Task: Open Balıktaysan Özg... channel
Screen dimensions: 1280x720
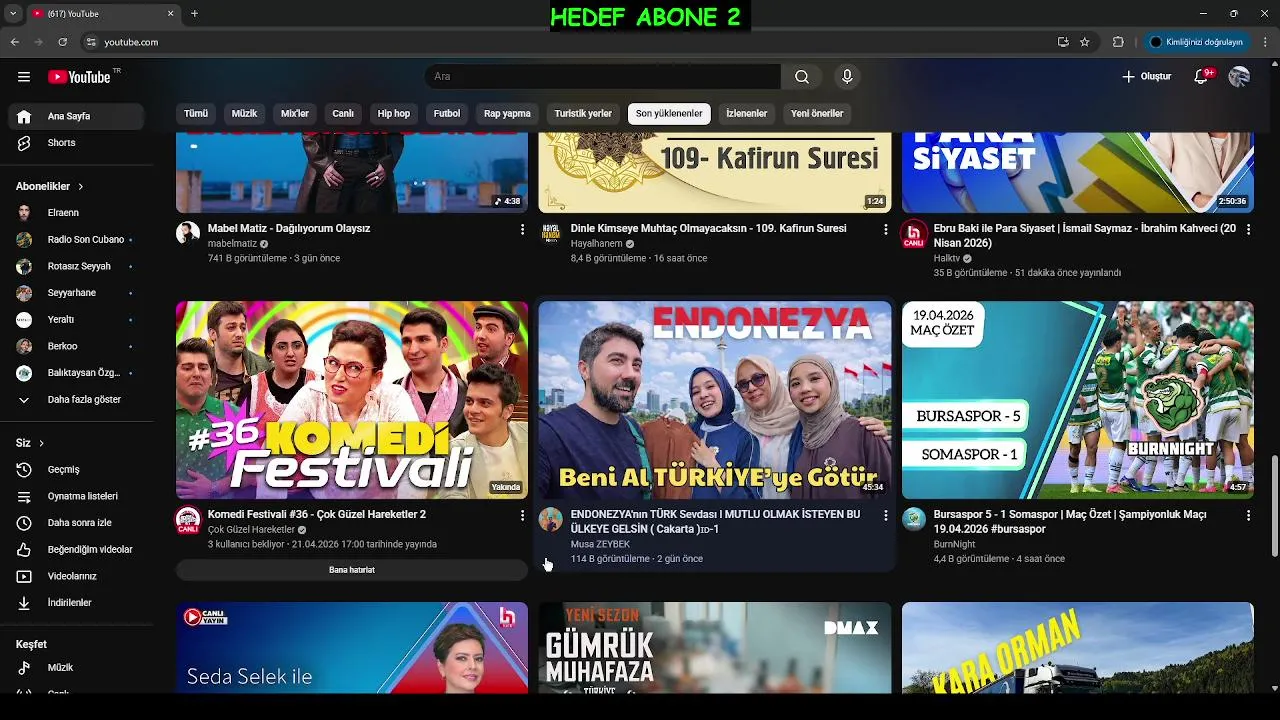Action: coord(76,373)
